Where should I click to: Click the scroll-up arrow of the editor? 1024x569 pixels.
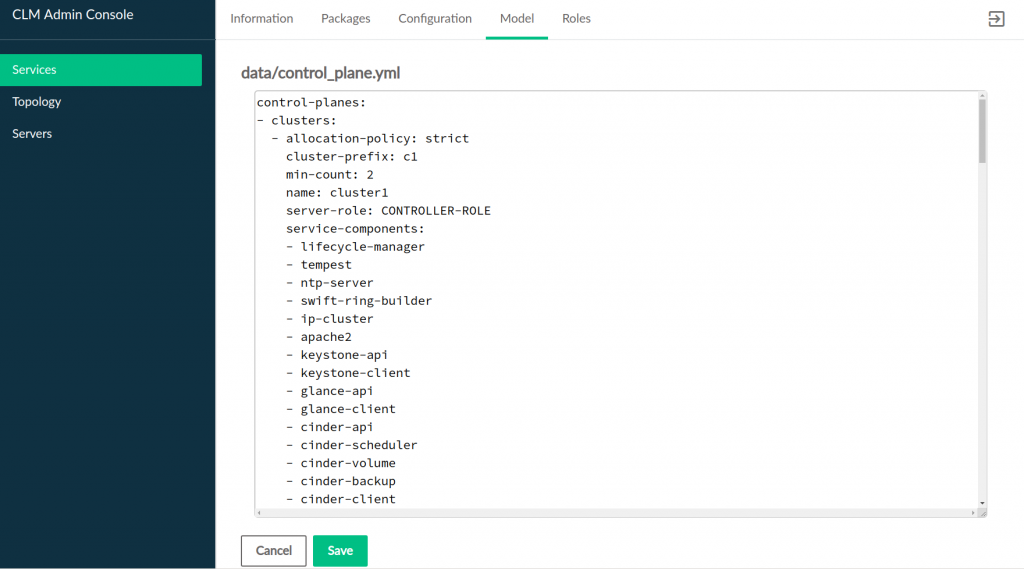pyautogui.click(x=982, y=97)
